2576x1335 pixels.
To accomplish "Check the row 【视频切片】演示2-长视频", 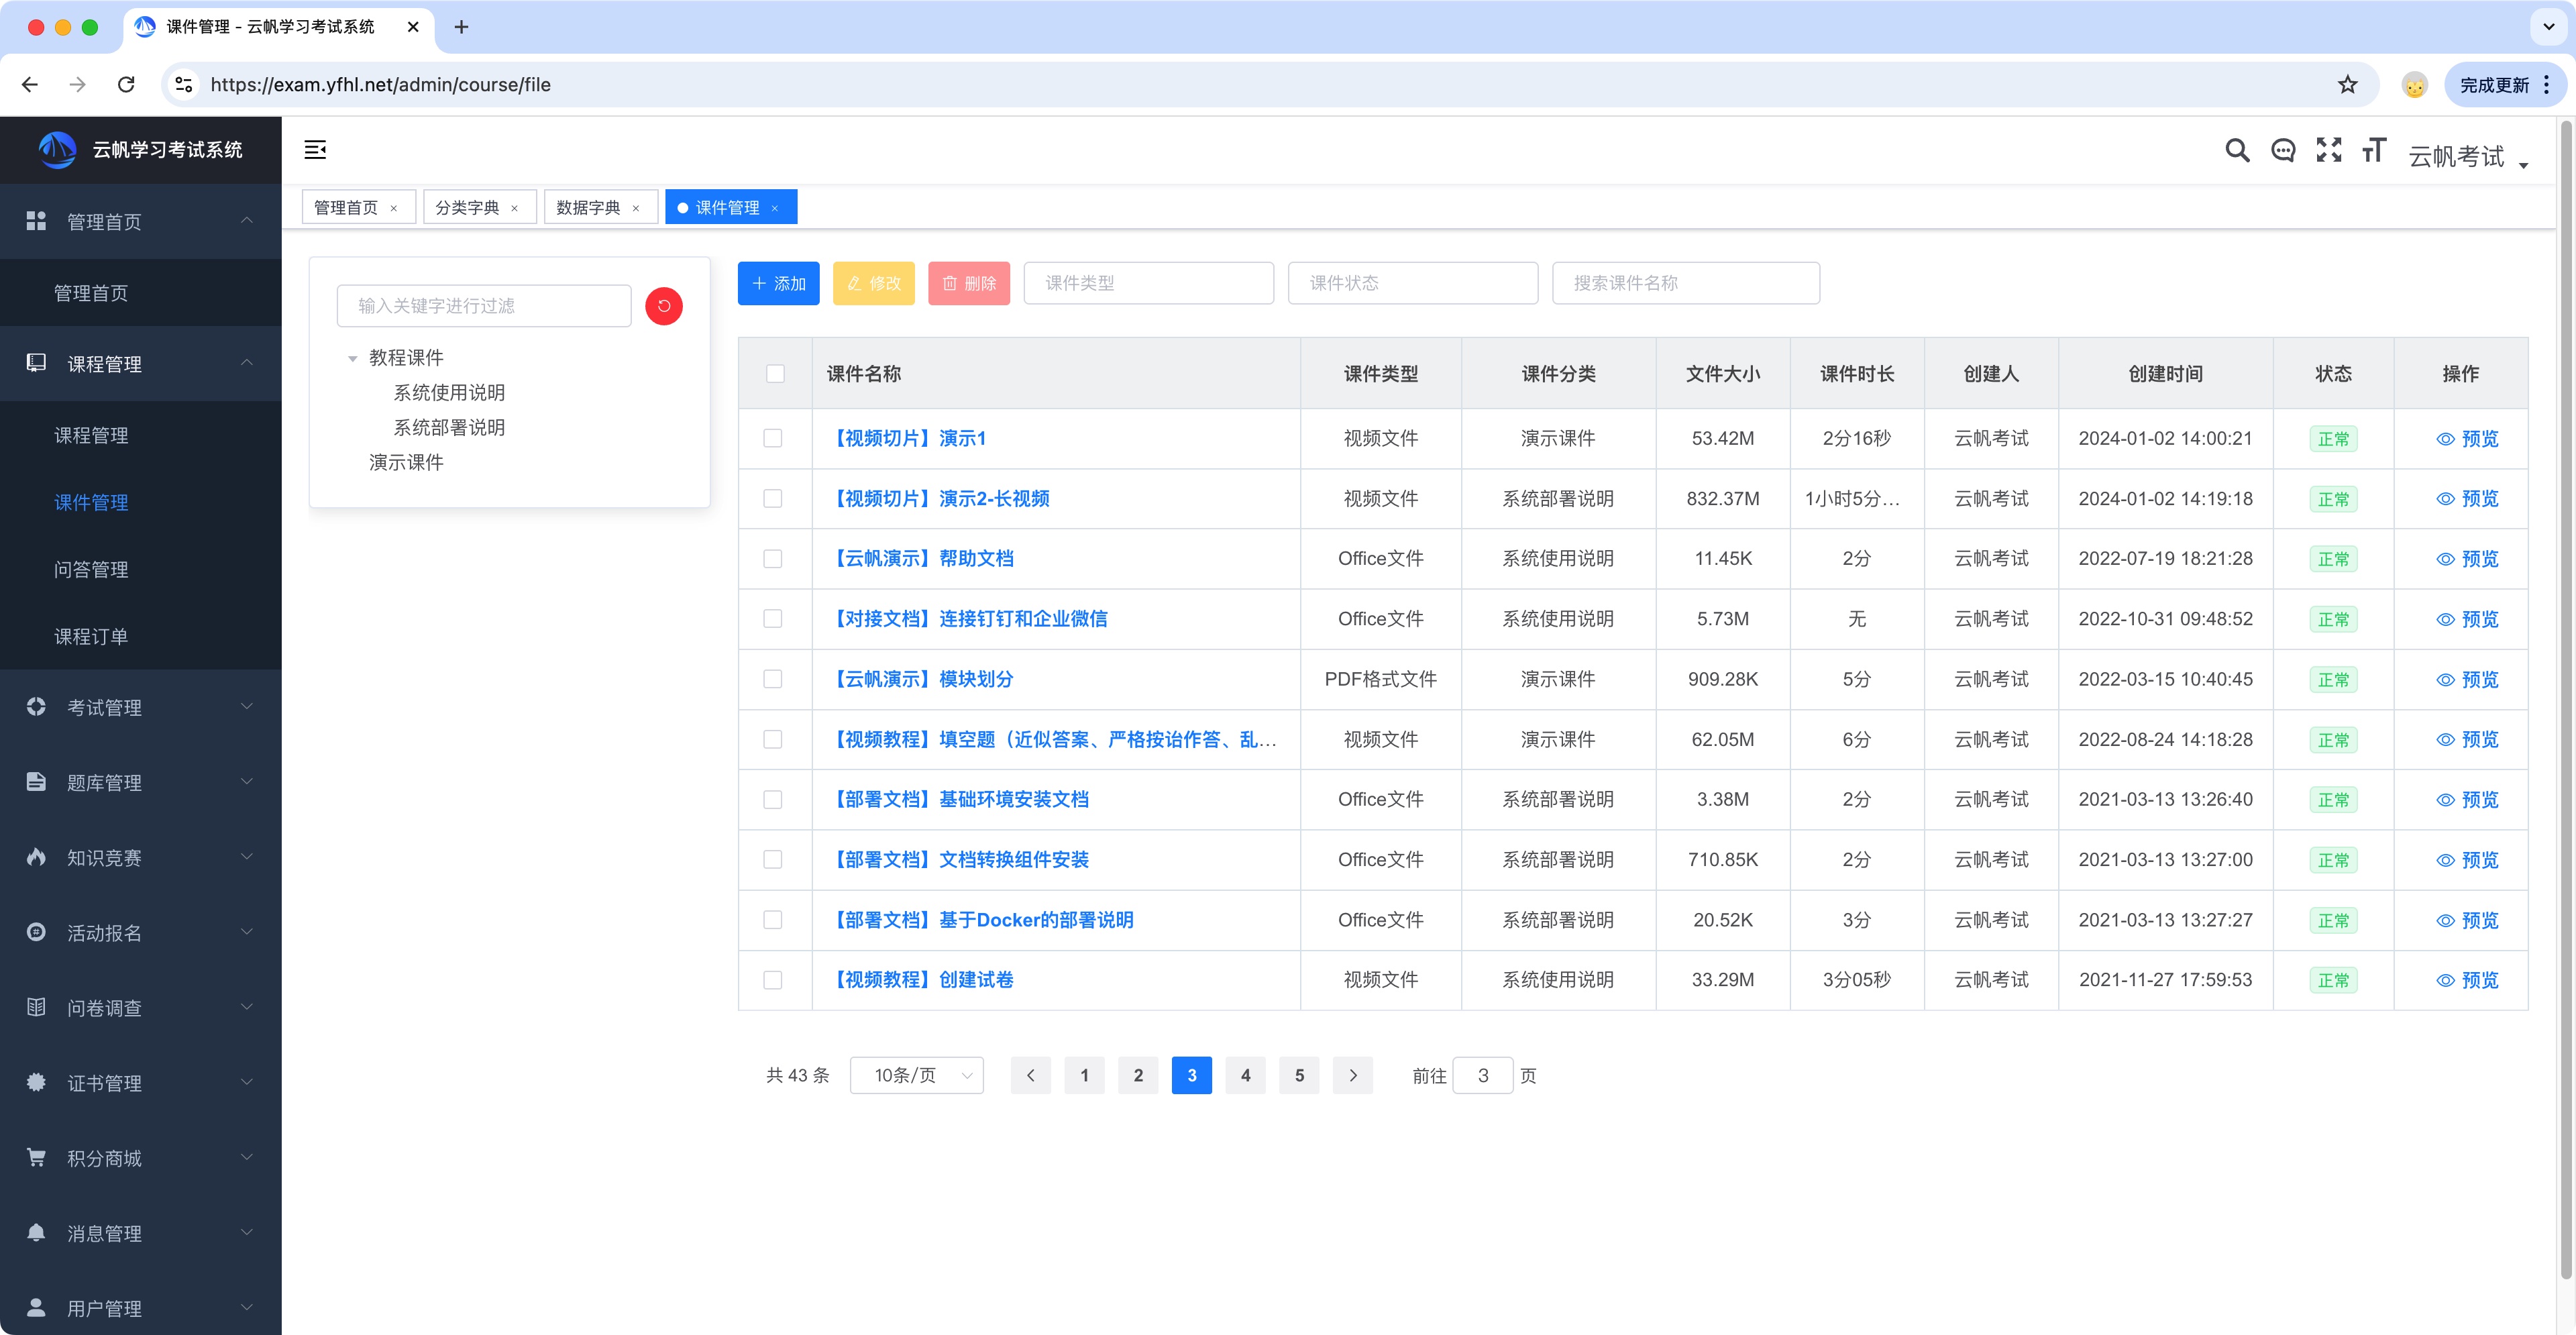I will [773, 499].
